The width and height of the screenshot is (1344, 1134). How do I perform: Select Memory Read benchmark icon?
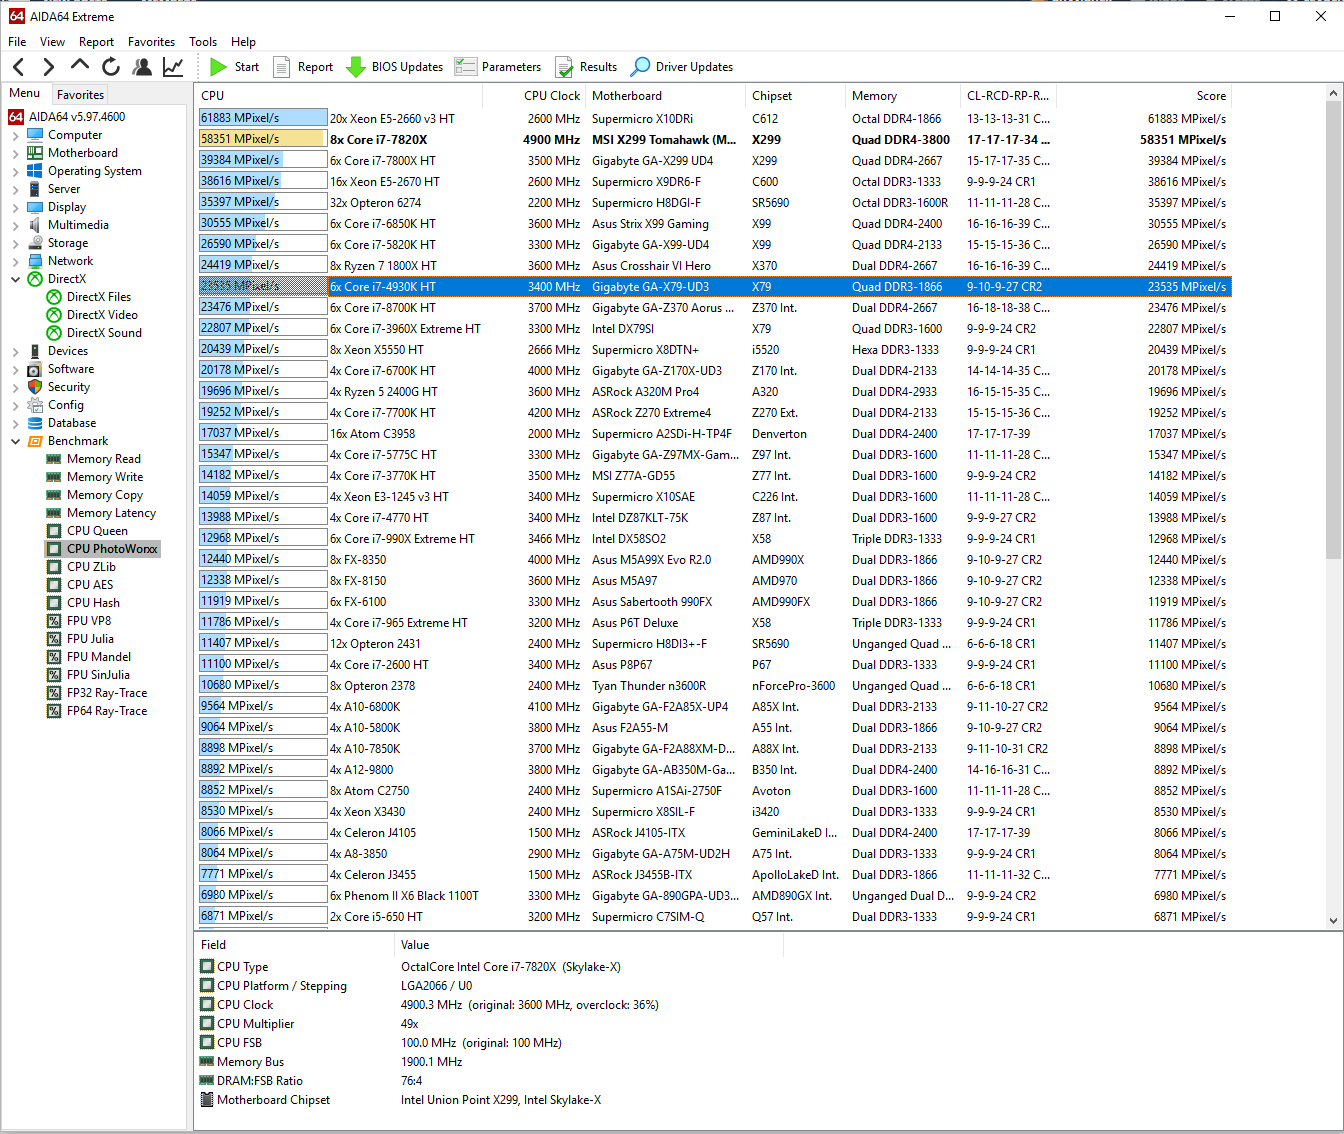click(x=54, y=459)
